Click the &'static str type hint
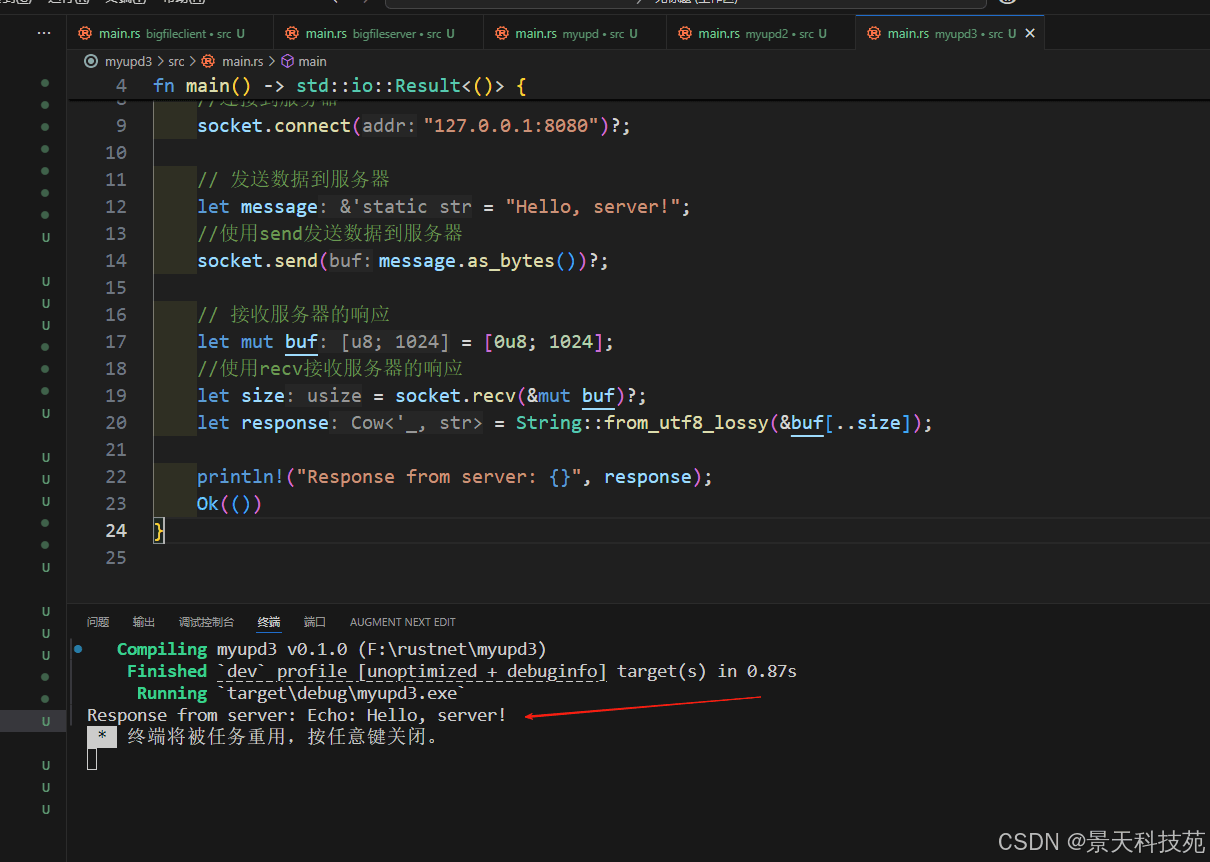 click(399, 207)
